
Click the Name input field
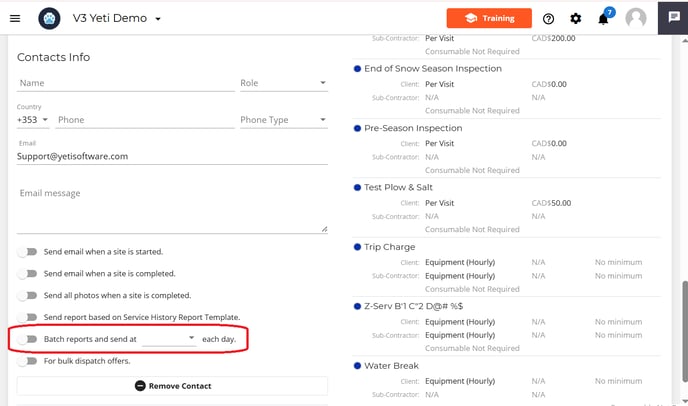[x=126, y=83]
